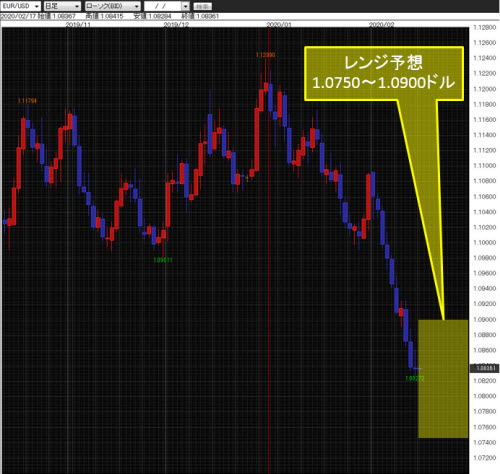This screenshot has width=500, height=474.
Task: Click the 1.11794 orange price label
Action: pos(27,101)
